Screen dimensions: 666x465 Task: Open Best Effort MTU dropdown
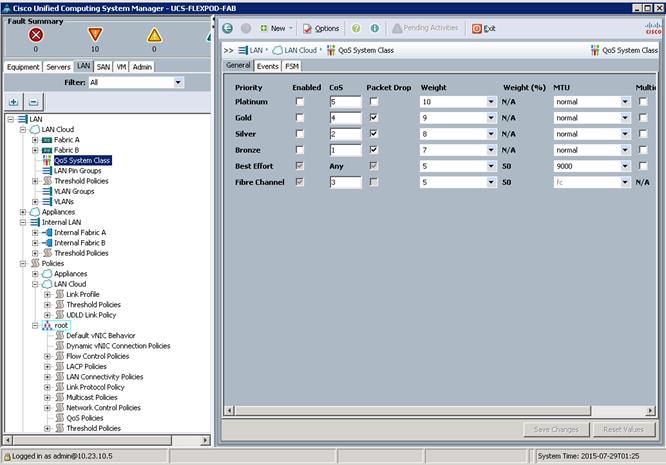625,166
